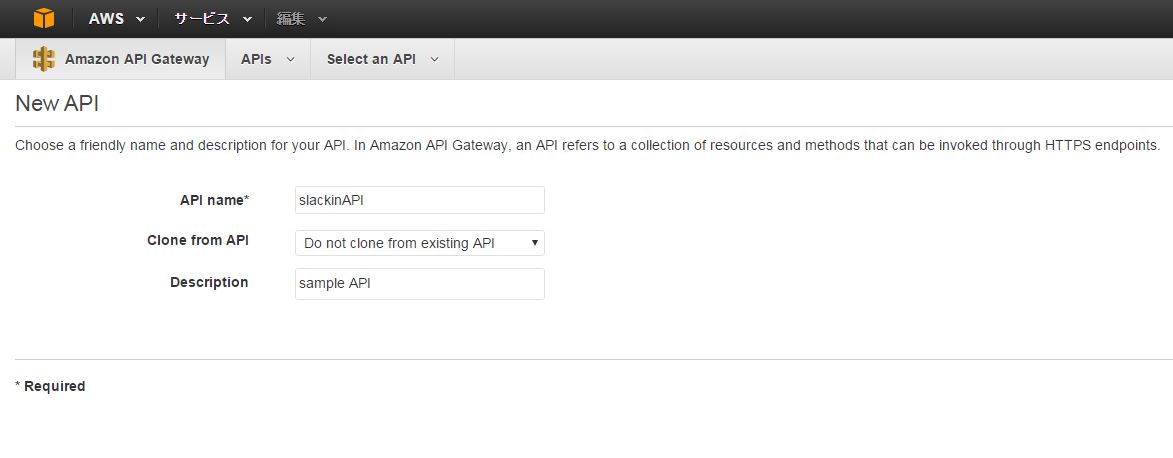Click the orange AWS cube logo
The image size is (1173, 458).
(x=43, y=19)
